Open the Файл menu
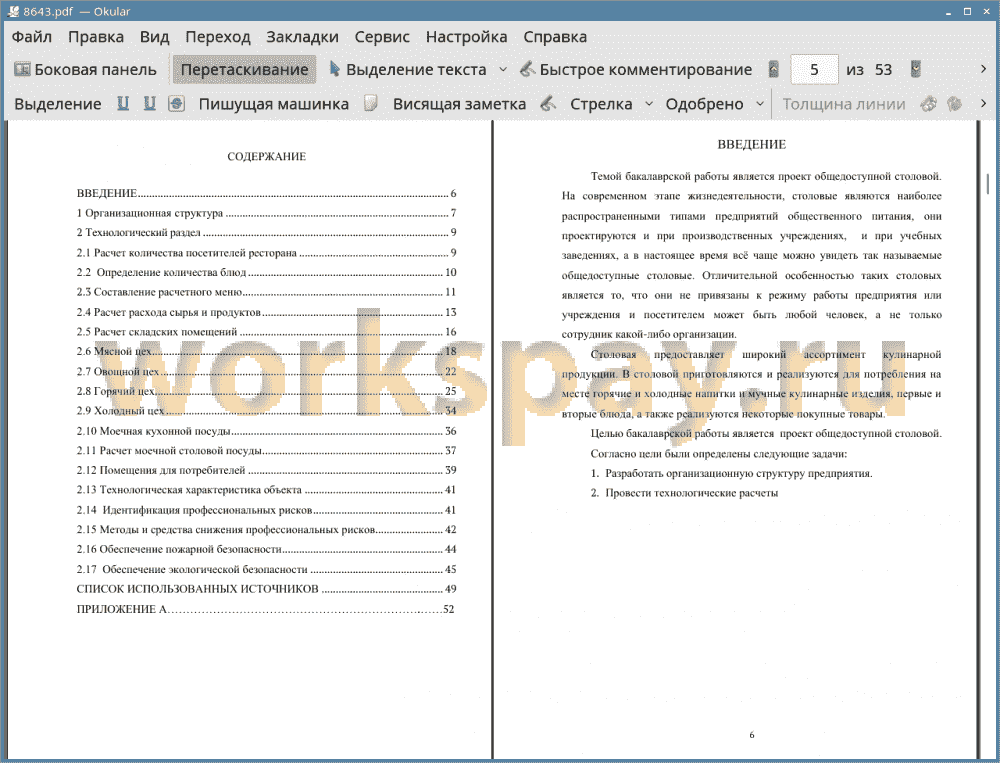Screen dimensions: 1000x763 pyautogui.click(x=32, y=37)
